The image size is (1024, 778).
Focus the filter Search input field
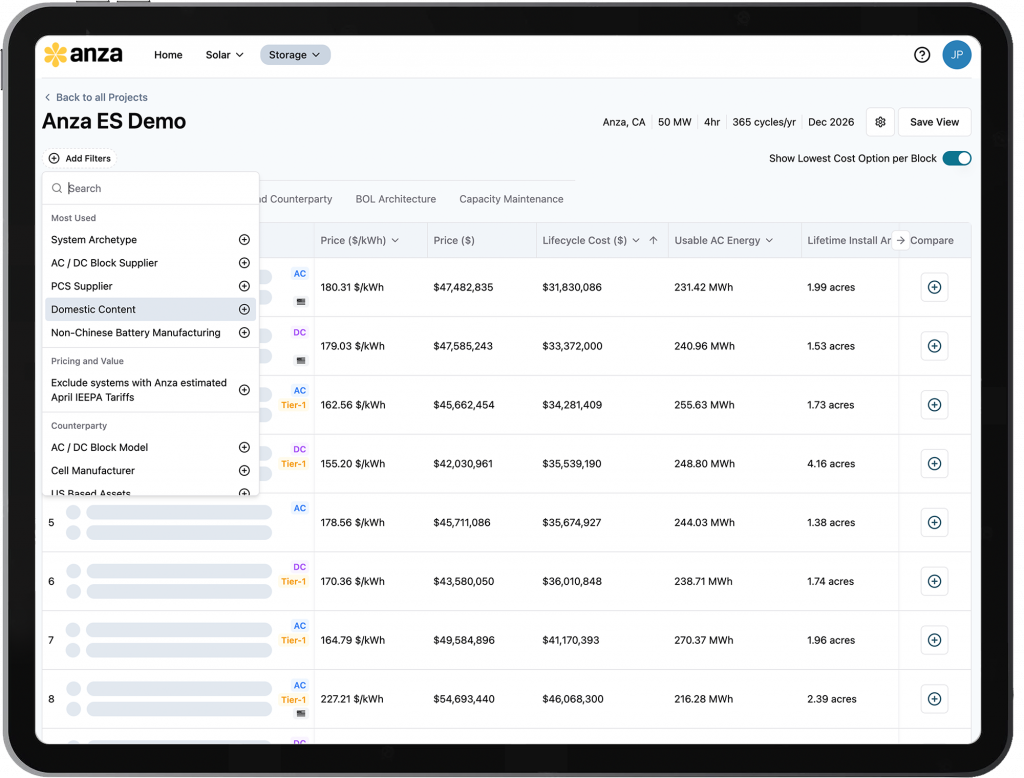pos(150,188)
